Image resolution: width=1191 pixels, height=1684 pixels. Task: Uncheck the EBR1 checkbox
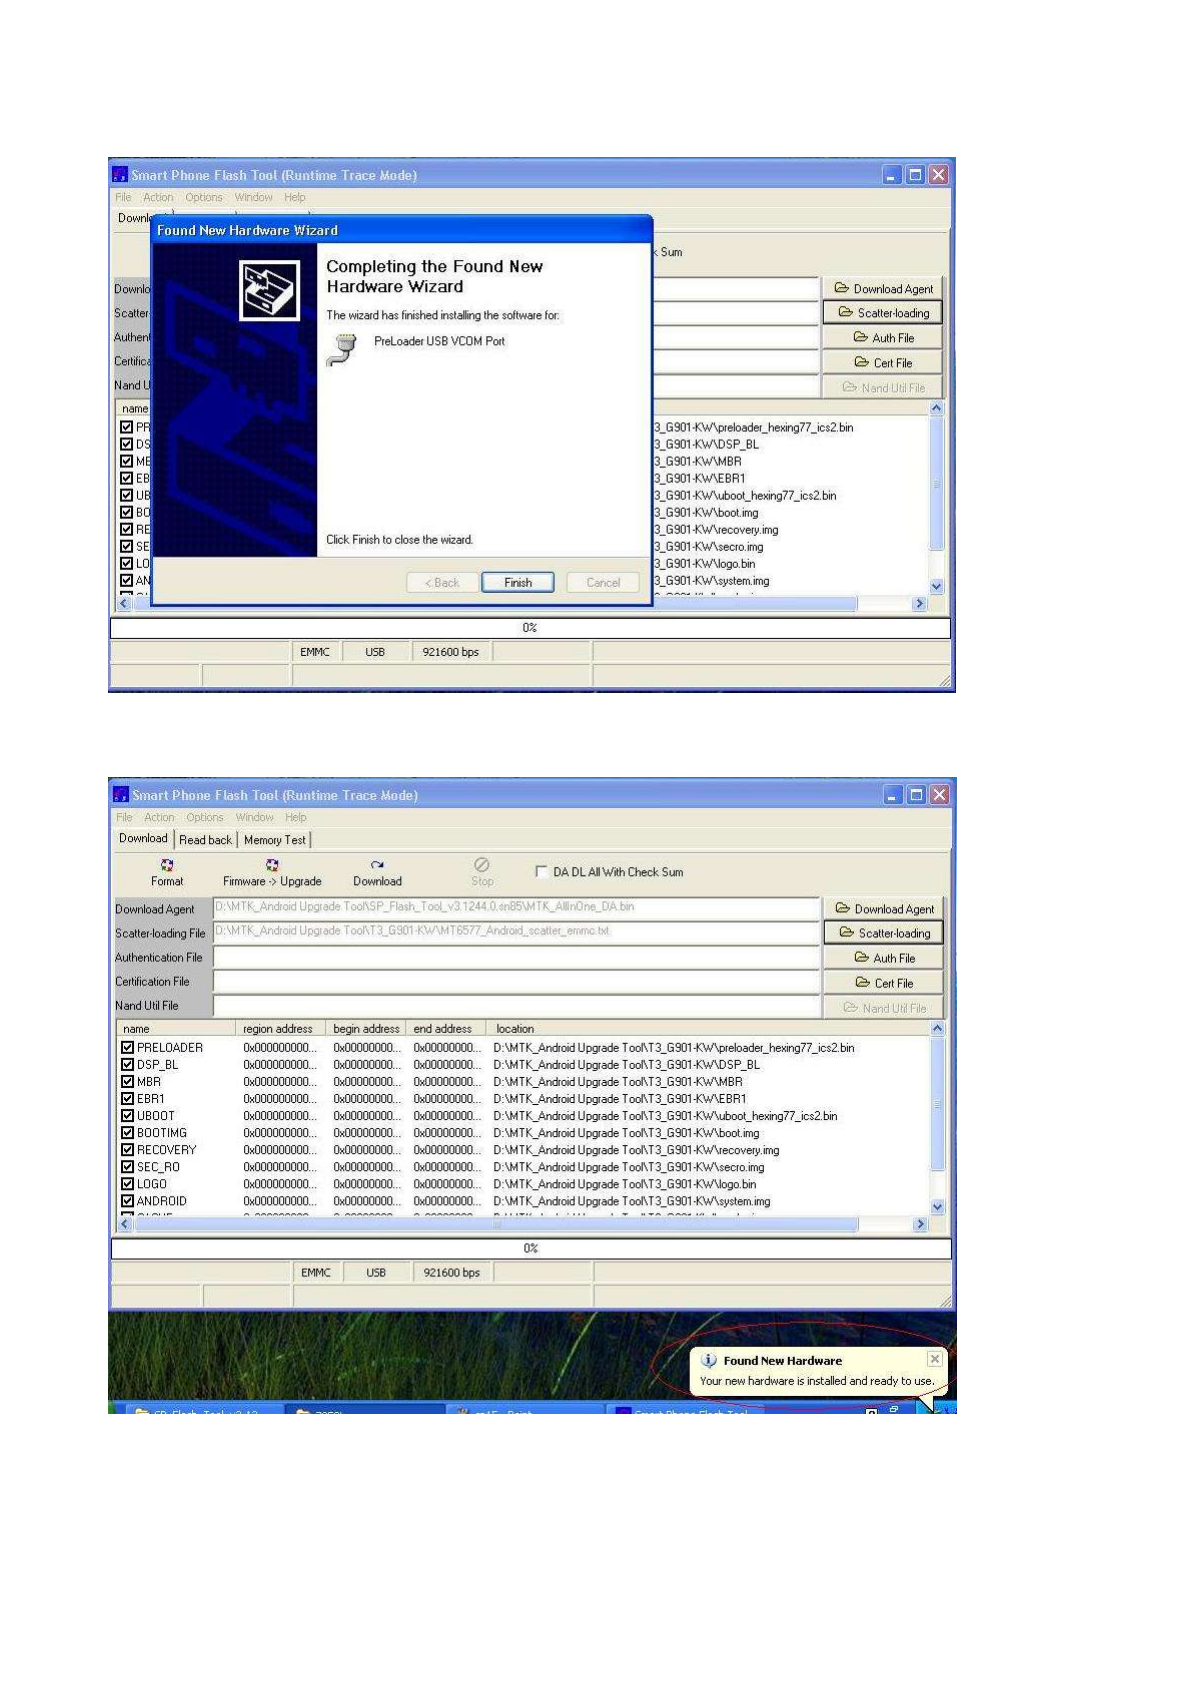[127, 1098]
